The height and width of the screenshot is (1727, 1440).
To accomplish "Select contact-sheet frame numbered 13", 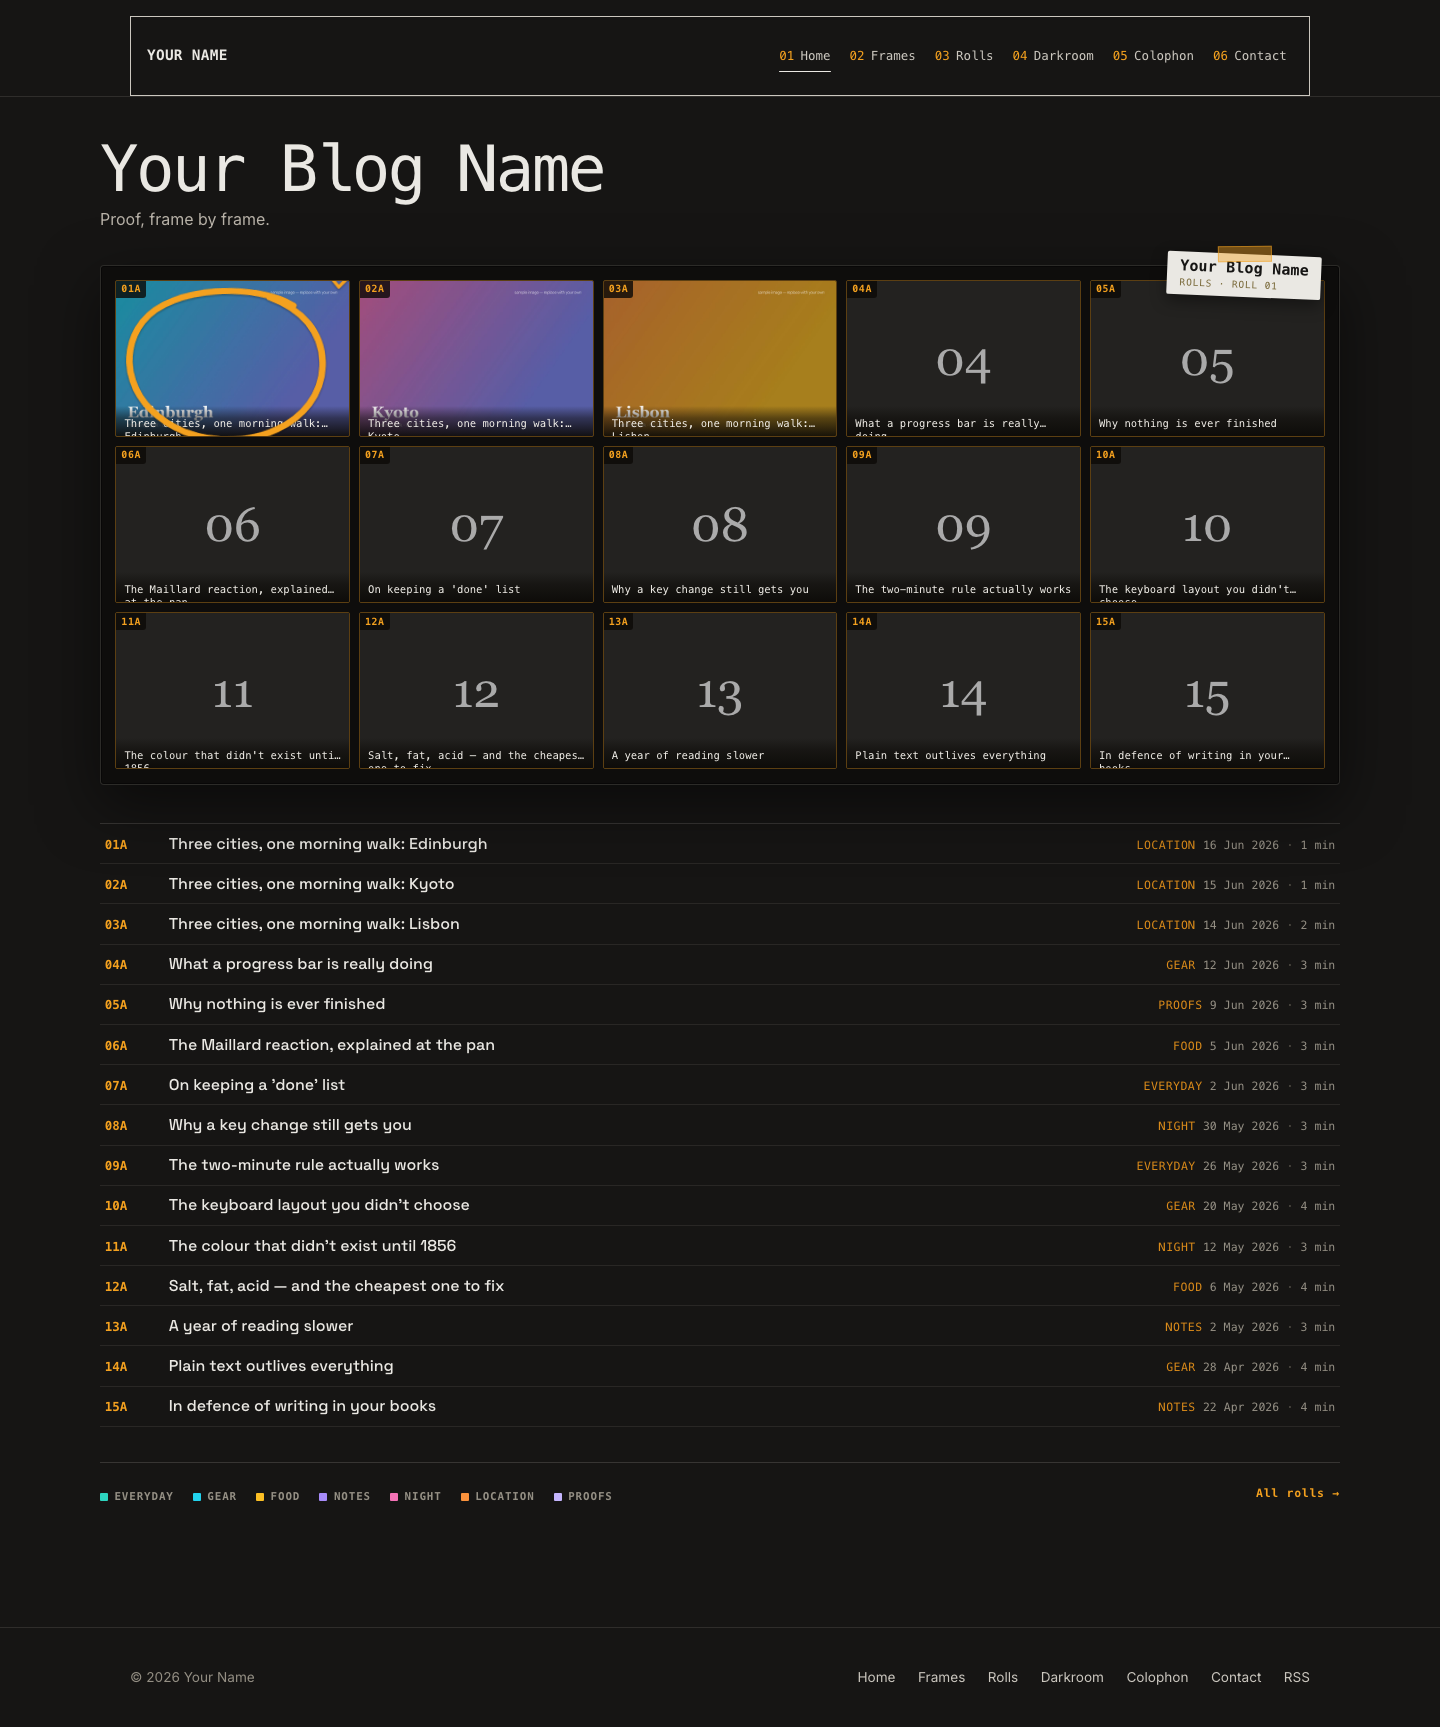I will (720, 690).
